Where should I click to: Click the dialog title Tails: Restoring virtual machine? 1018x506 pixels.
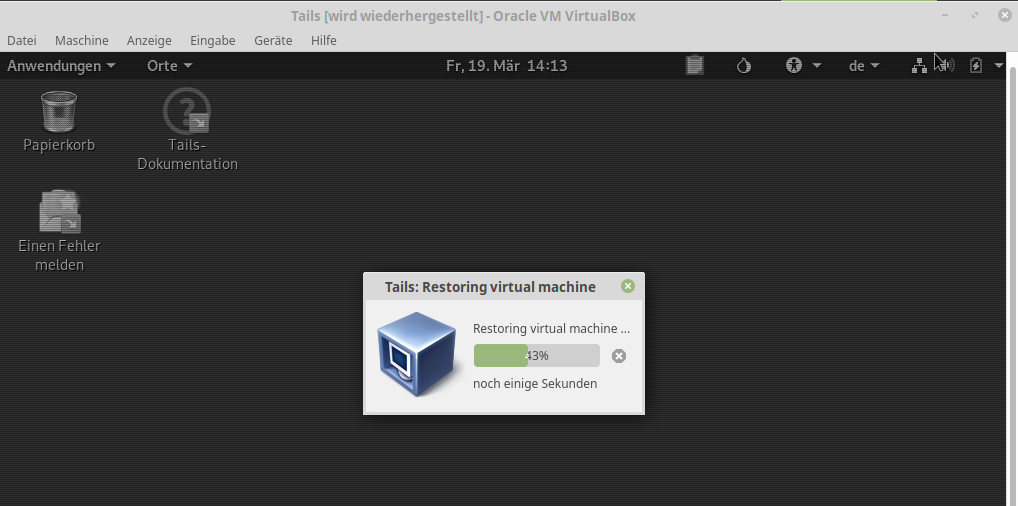(490, 287)
